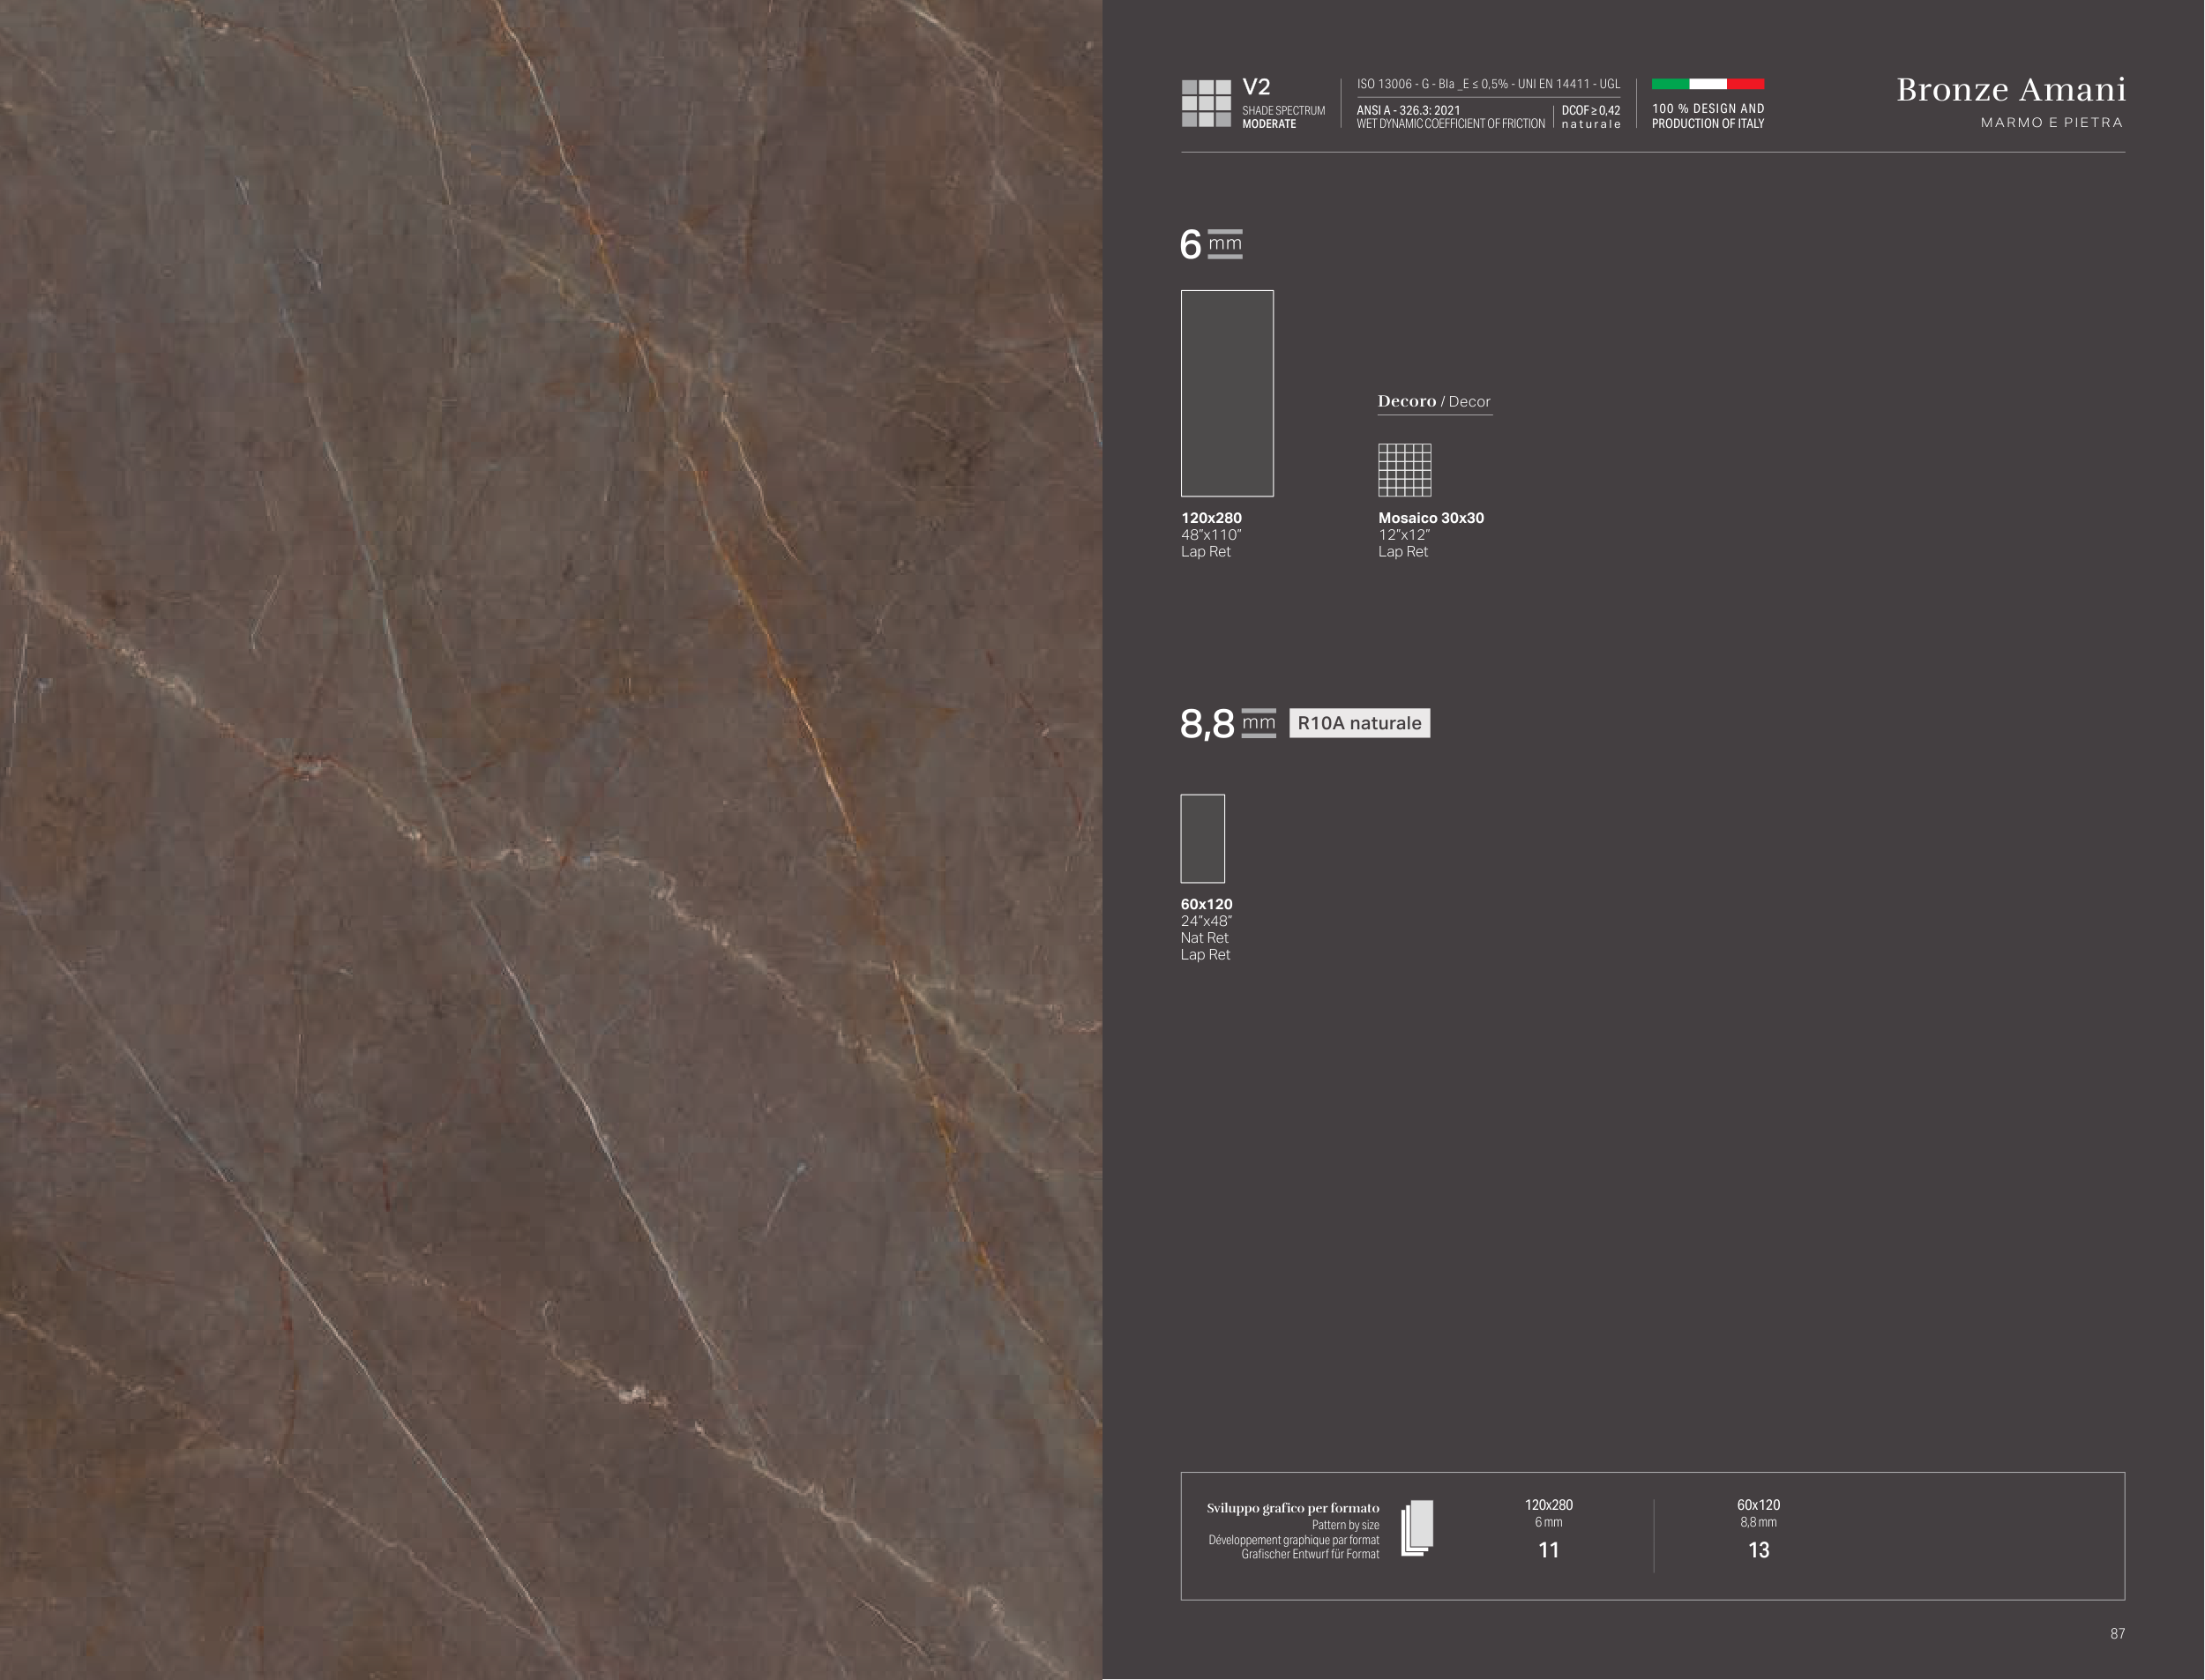Click the pattern count 11 for 120x280

[1548, 1550]
